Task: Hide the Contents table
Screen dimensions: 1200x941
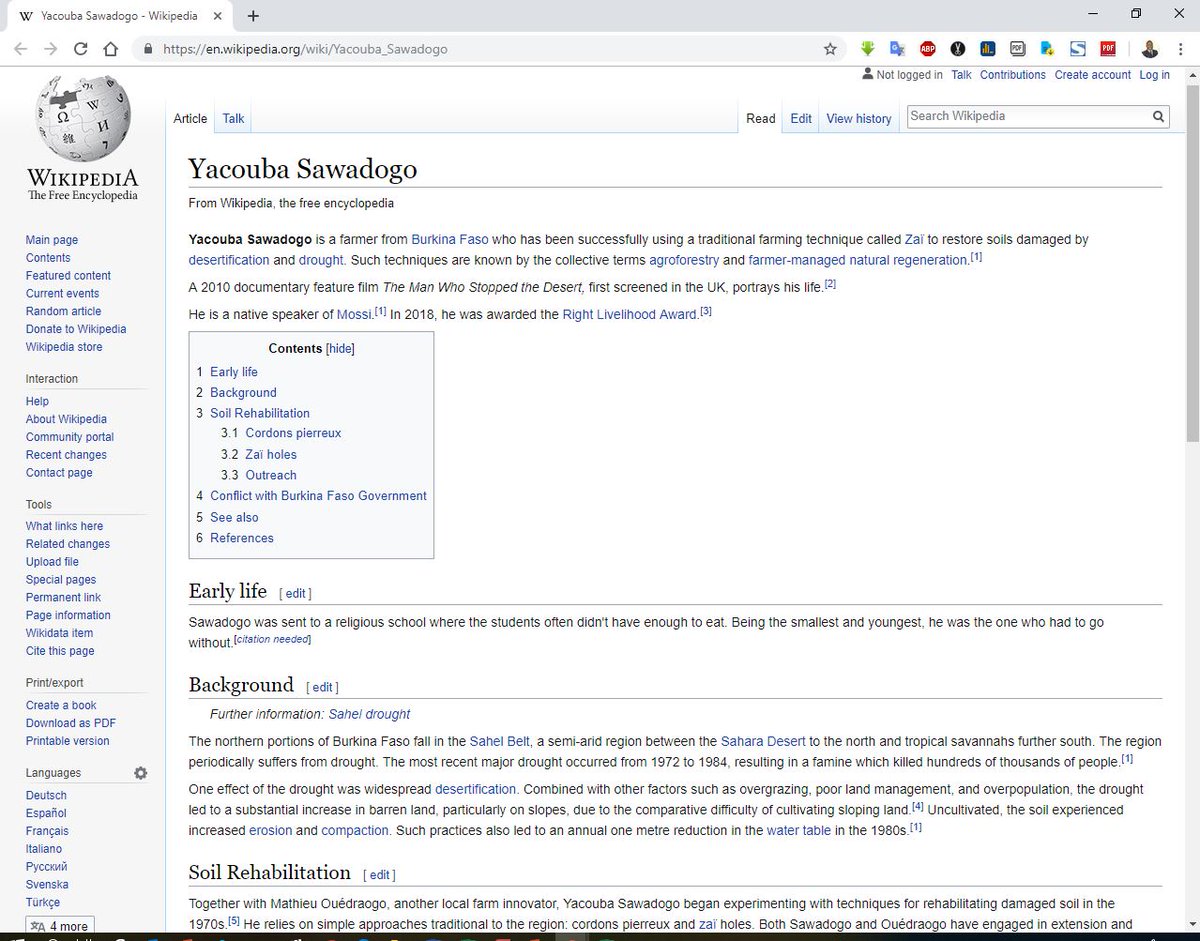Action: click(x=340, y=349)
